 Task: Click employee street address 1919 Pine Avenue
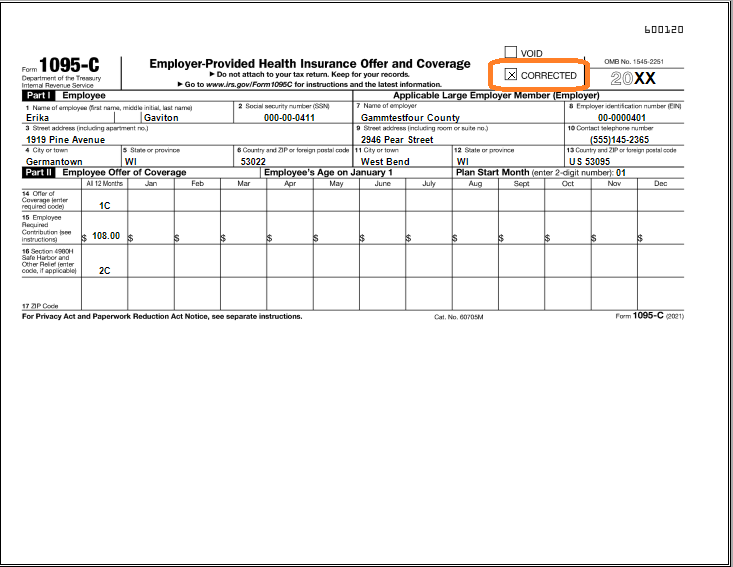coord(65,140)
